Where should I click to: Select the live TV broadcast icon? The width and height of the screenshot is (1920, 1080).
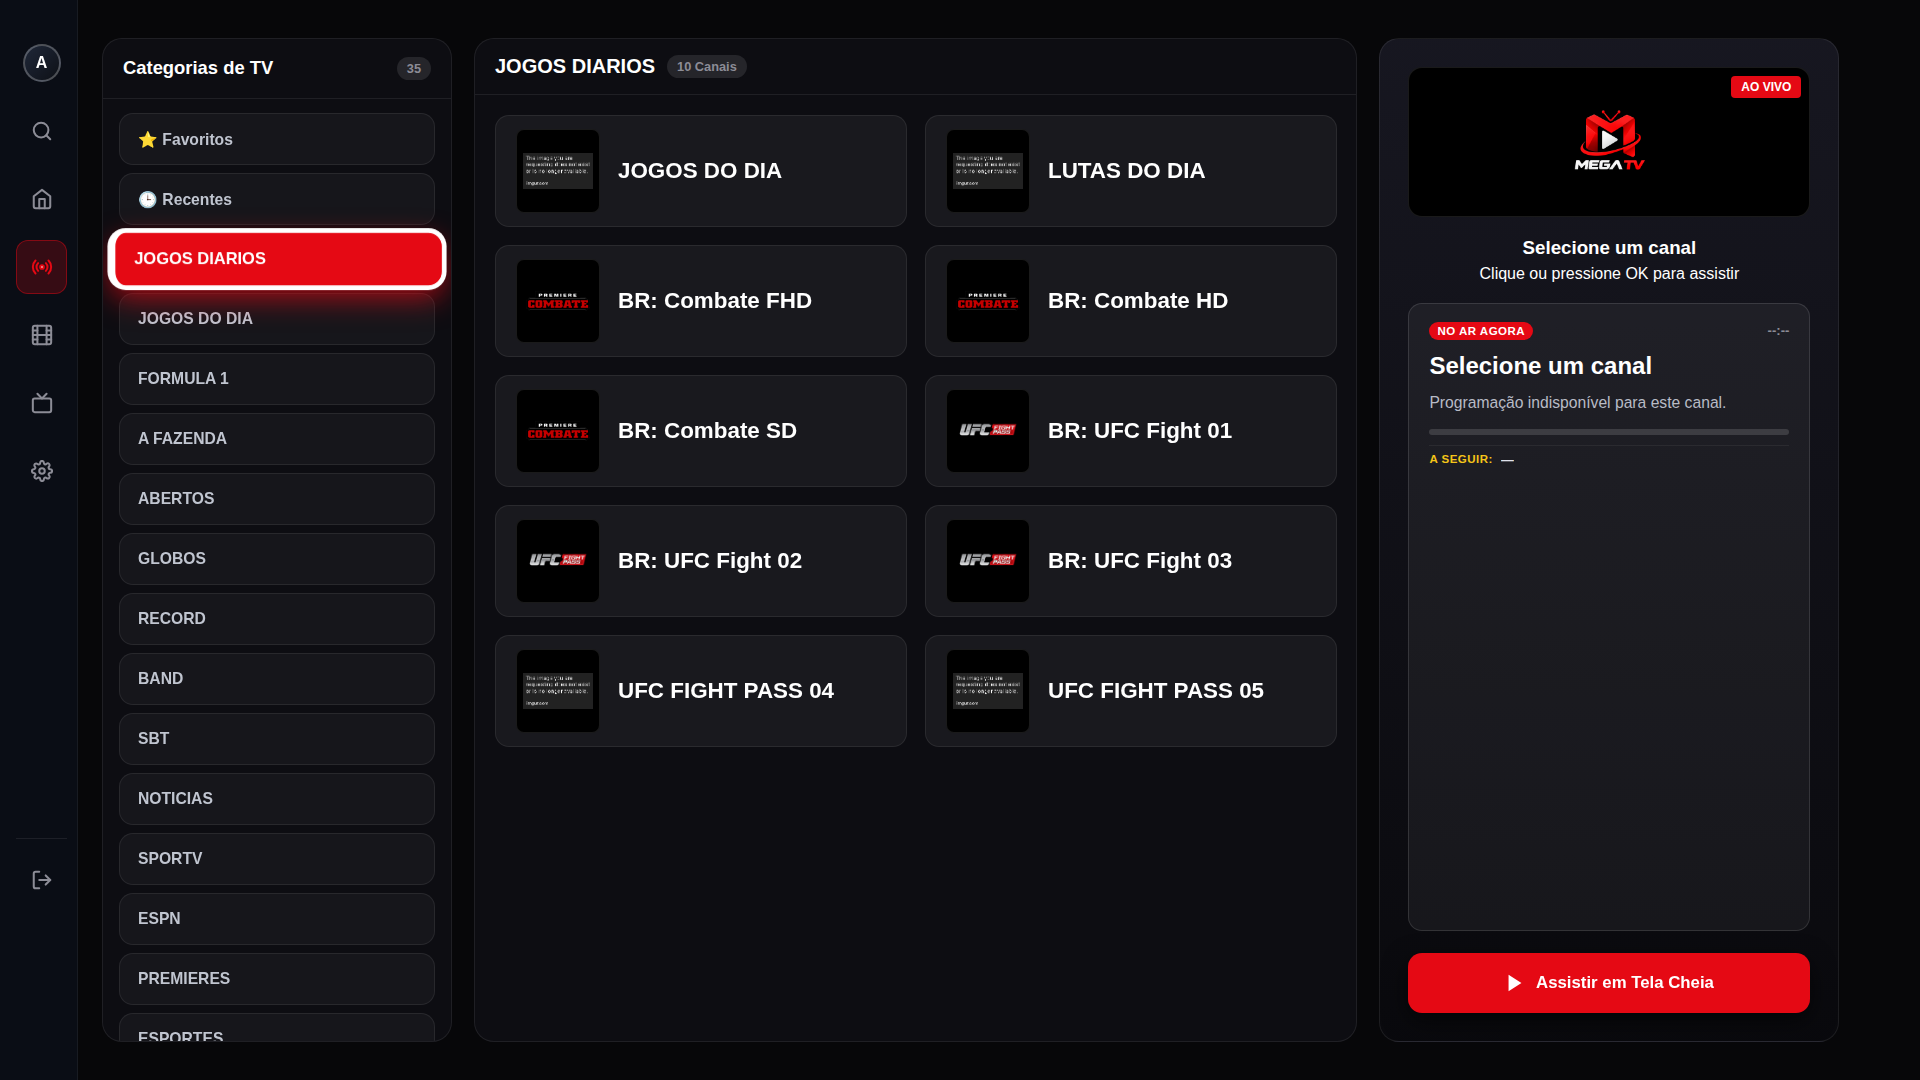[41, 267]
